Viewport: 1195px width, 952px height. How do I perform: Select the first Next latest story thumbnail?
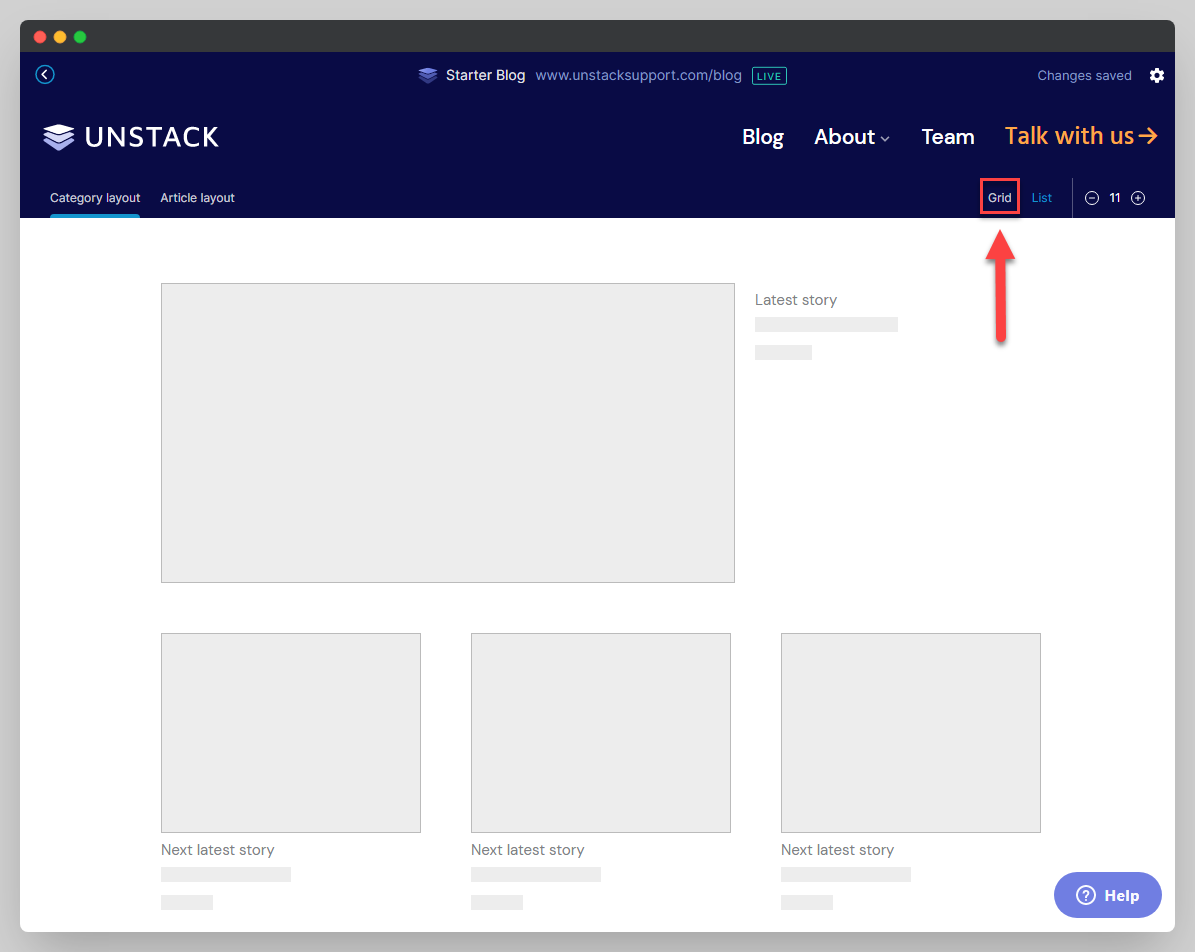point(290,732)
